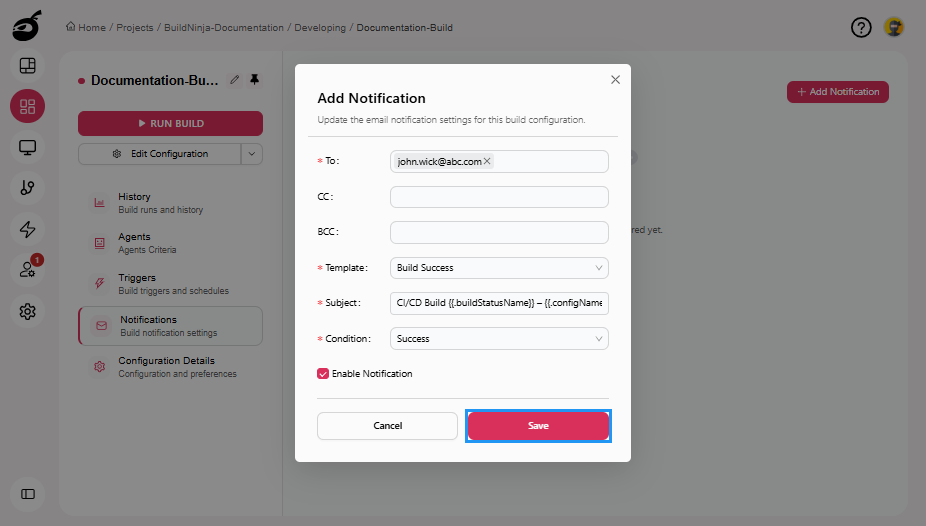Go to Developing breadcrumb link
Screen dimensions: 926x526
[x=320, y=28]
